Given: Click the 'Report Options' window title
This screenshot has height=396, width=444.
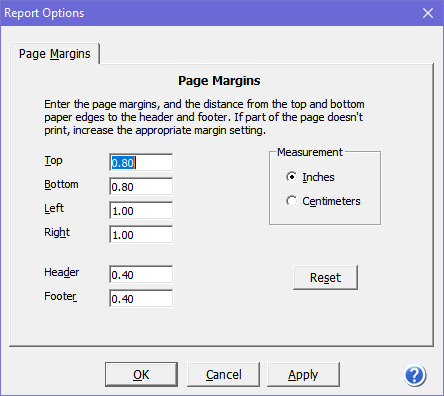Looking at the screenshot, I should pos(44,13).
